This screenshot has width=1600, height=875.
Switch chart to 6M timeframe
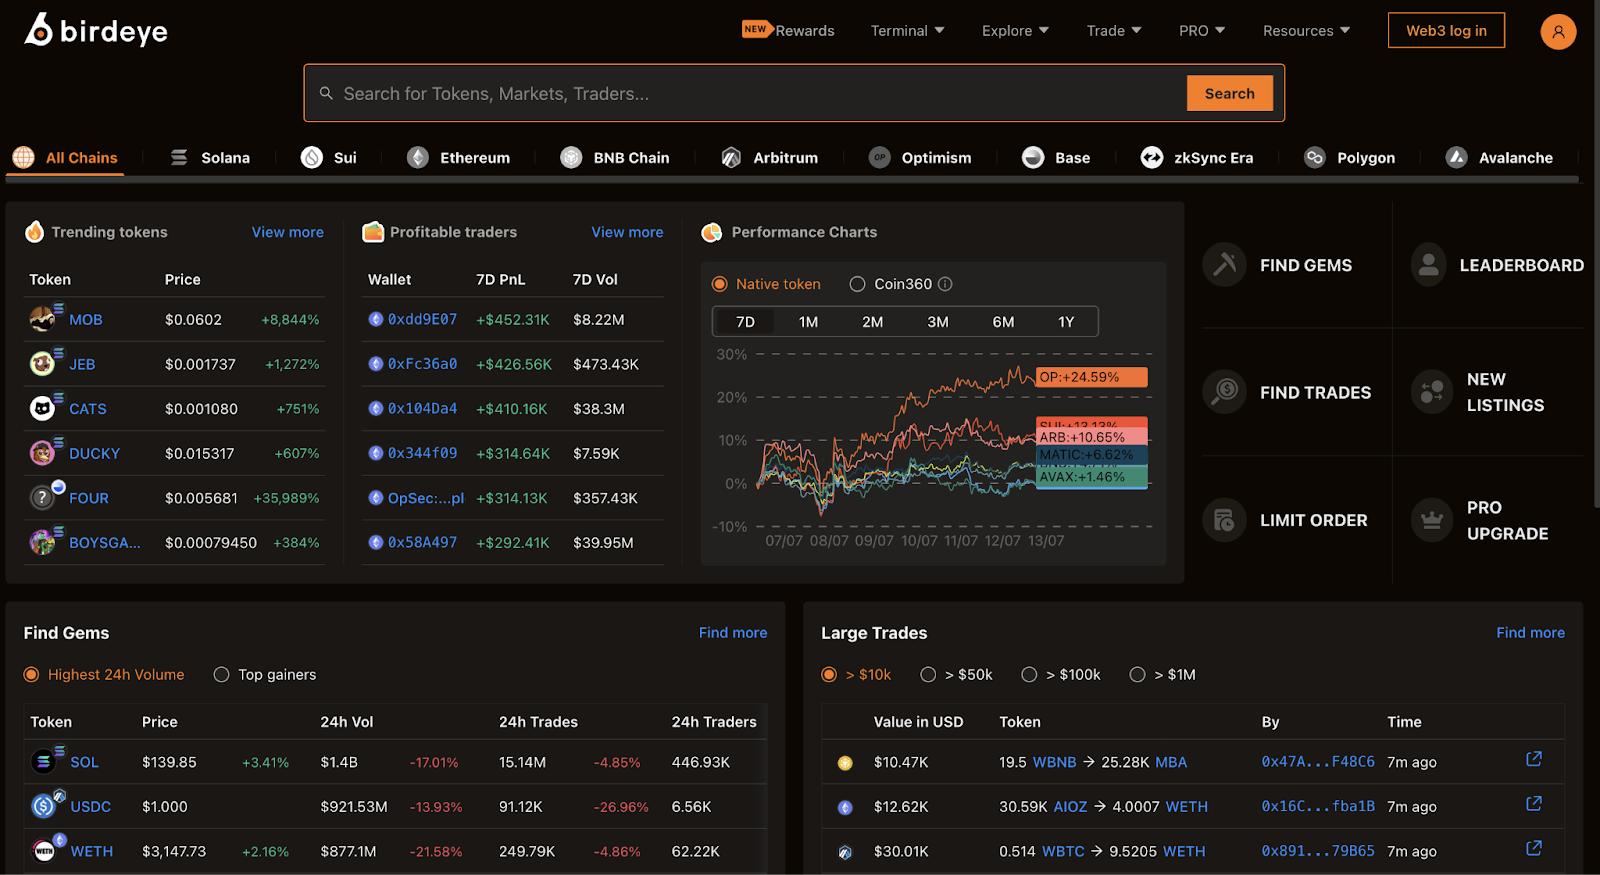click(x=1003, y=322)
